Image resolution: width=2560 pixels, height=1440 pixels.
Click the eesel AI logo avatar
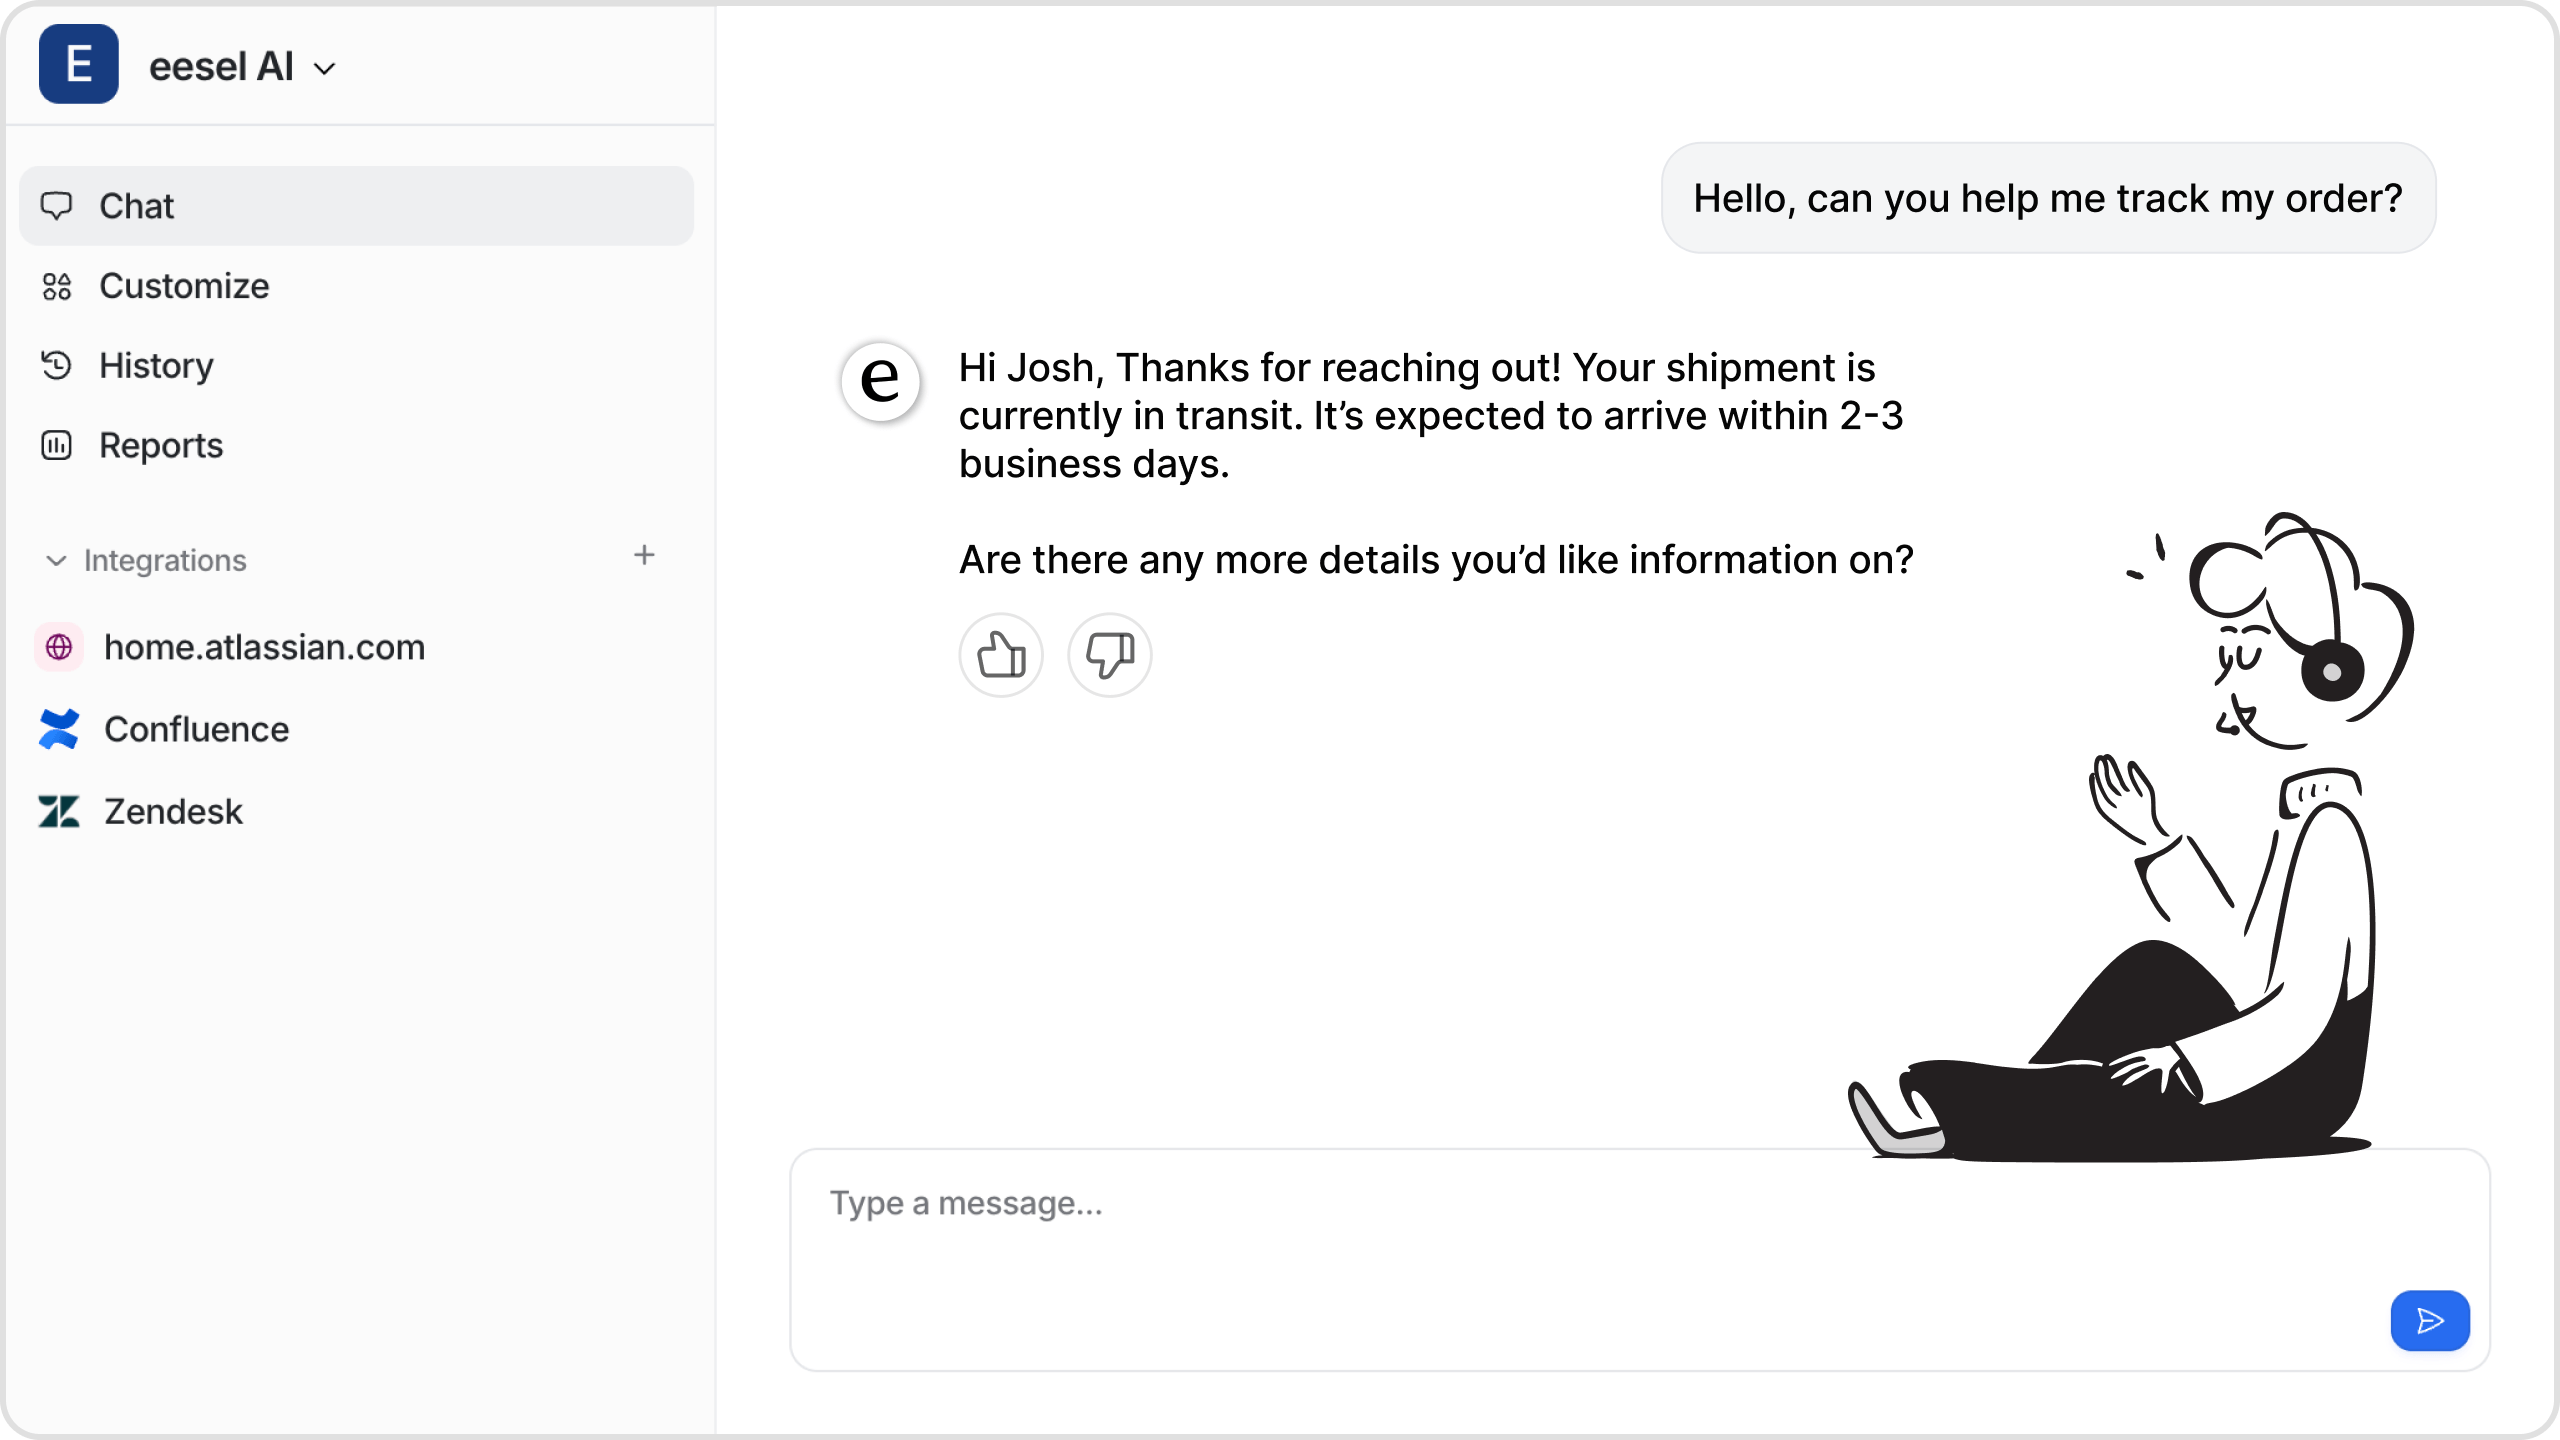77,63
